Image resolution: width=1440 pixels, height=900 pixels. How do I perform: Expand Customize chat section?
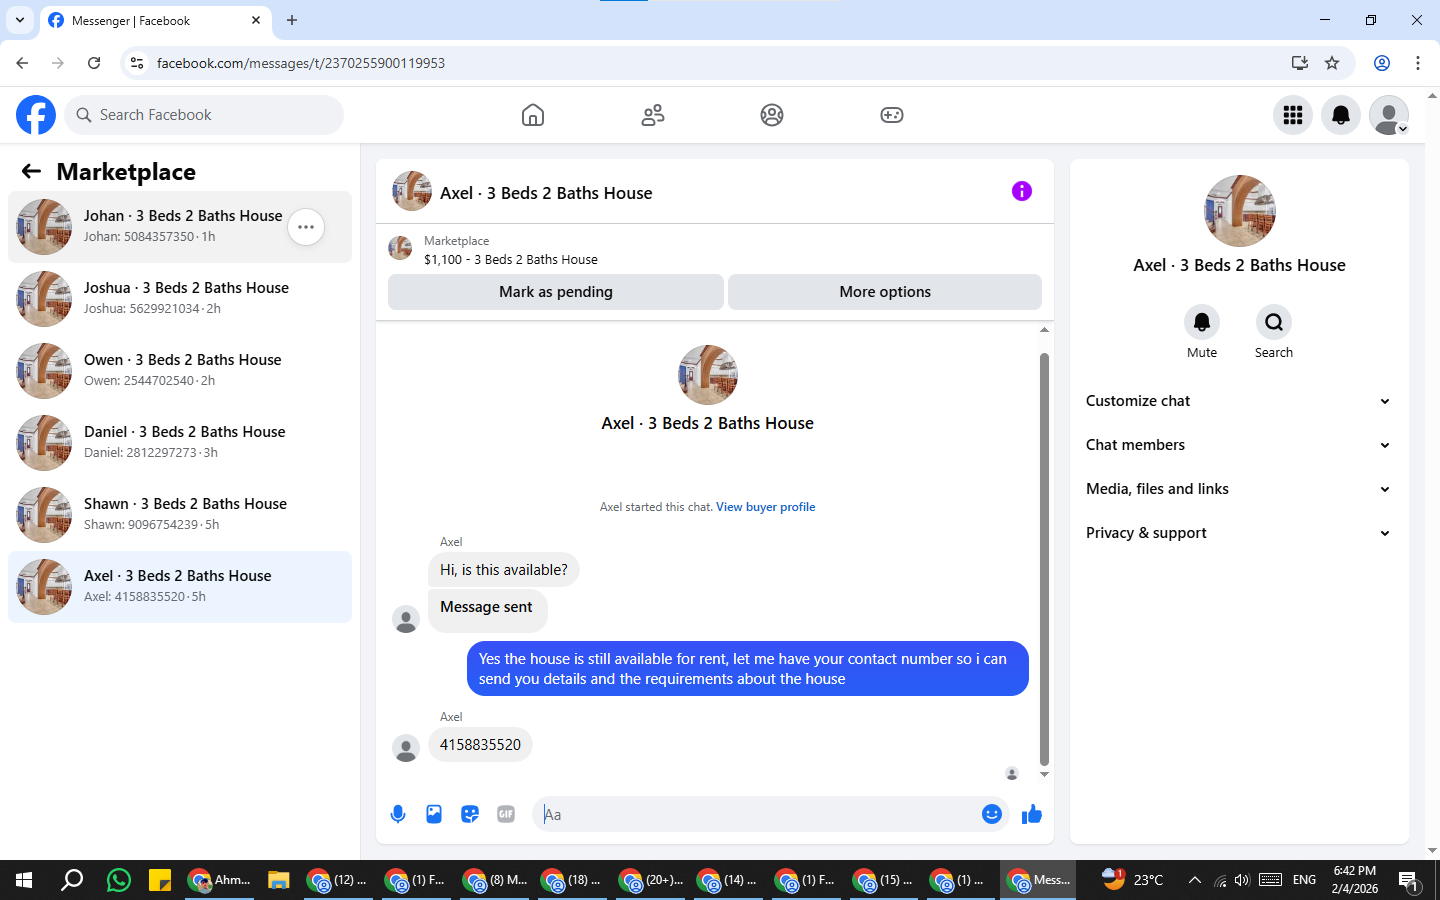click(1239, 401)
